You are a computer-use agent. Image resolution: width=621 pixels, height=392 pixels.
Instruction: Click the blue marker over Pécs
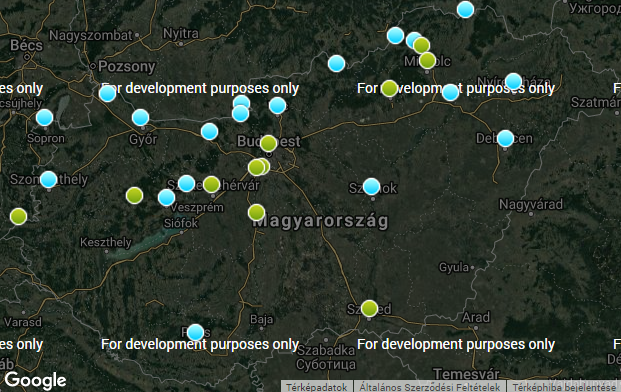[195, 332]
